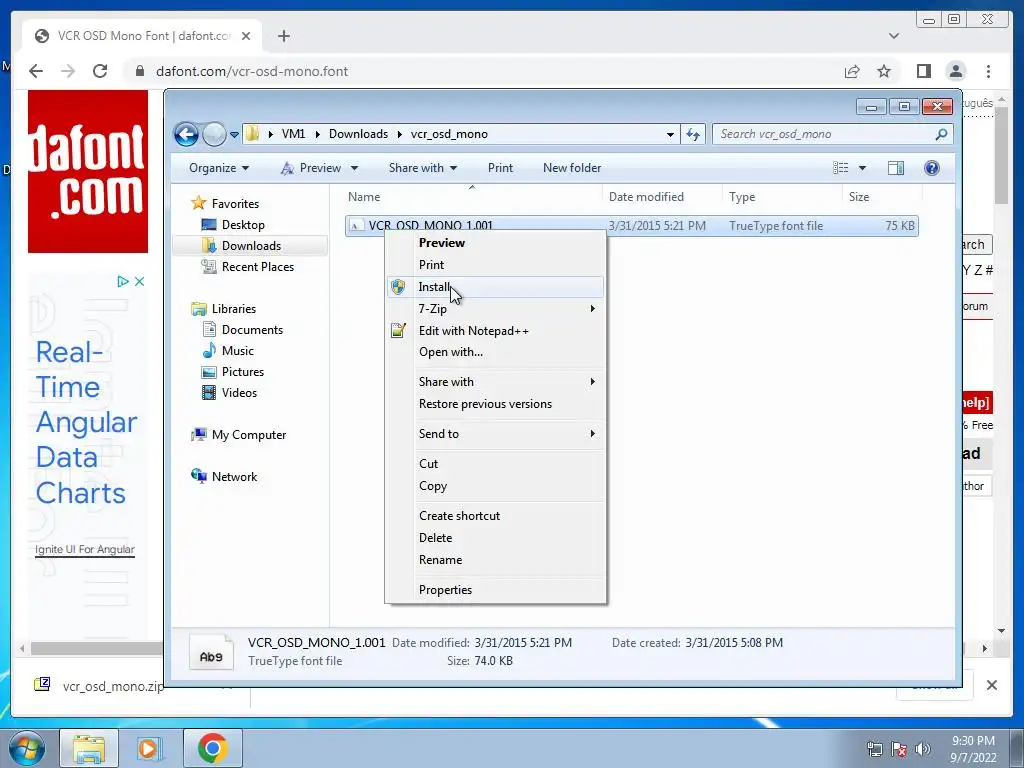1024x768 pixels.
Task: Open address bar history dropdown arrow
Action: click(670, 135)
